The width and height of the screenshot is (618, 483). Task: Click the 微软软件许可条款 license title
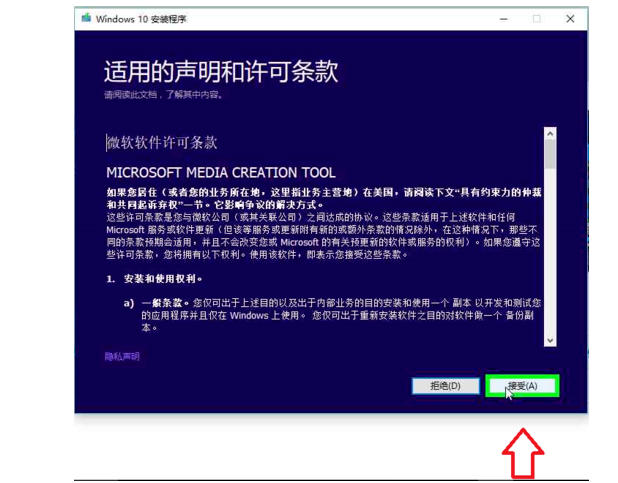pyautogui.click(x=162, y=142)
